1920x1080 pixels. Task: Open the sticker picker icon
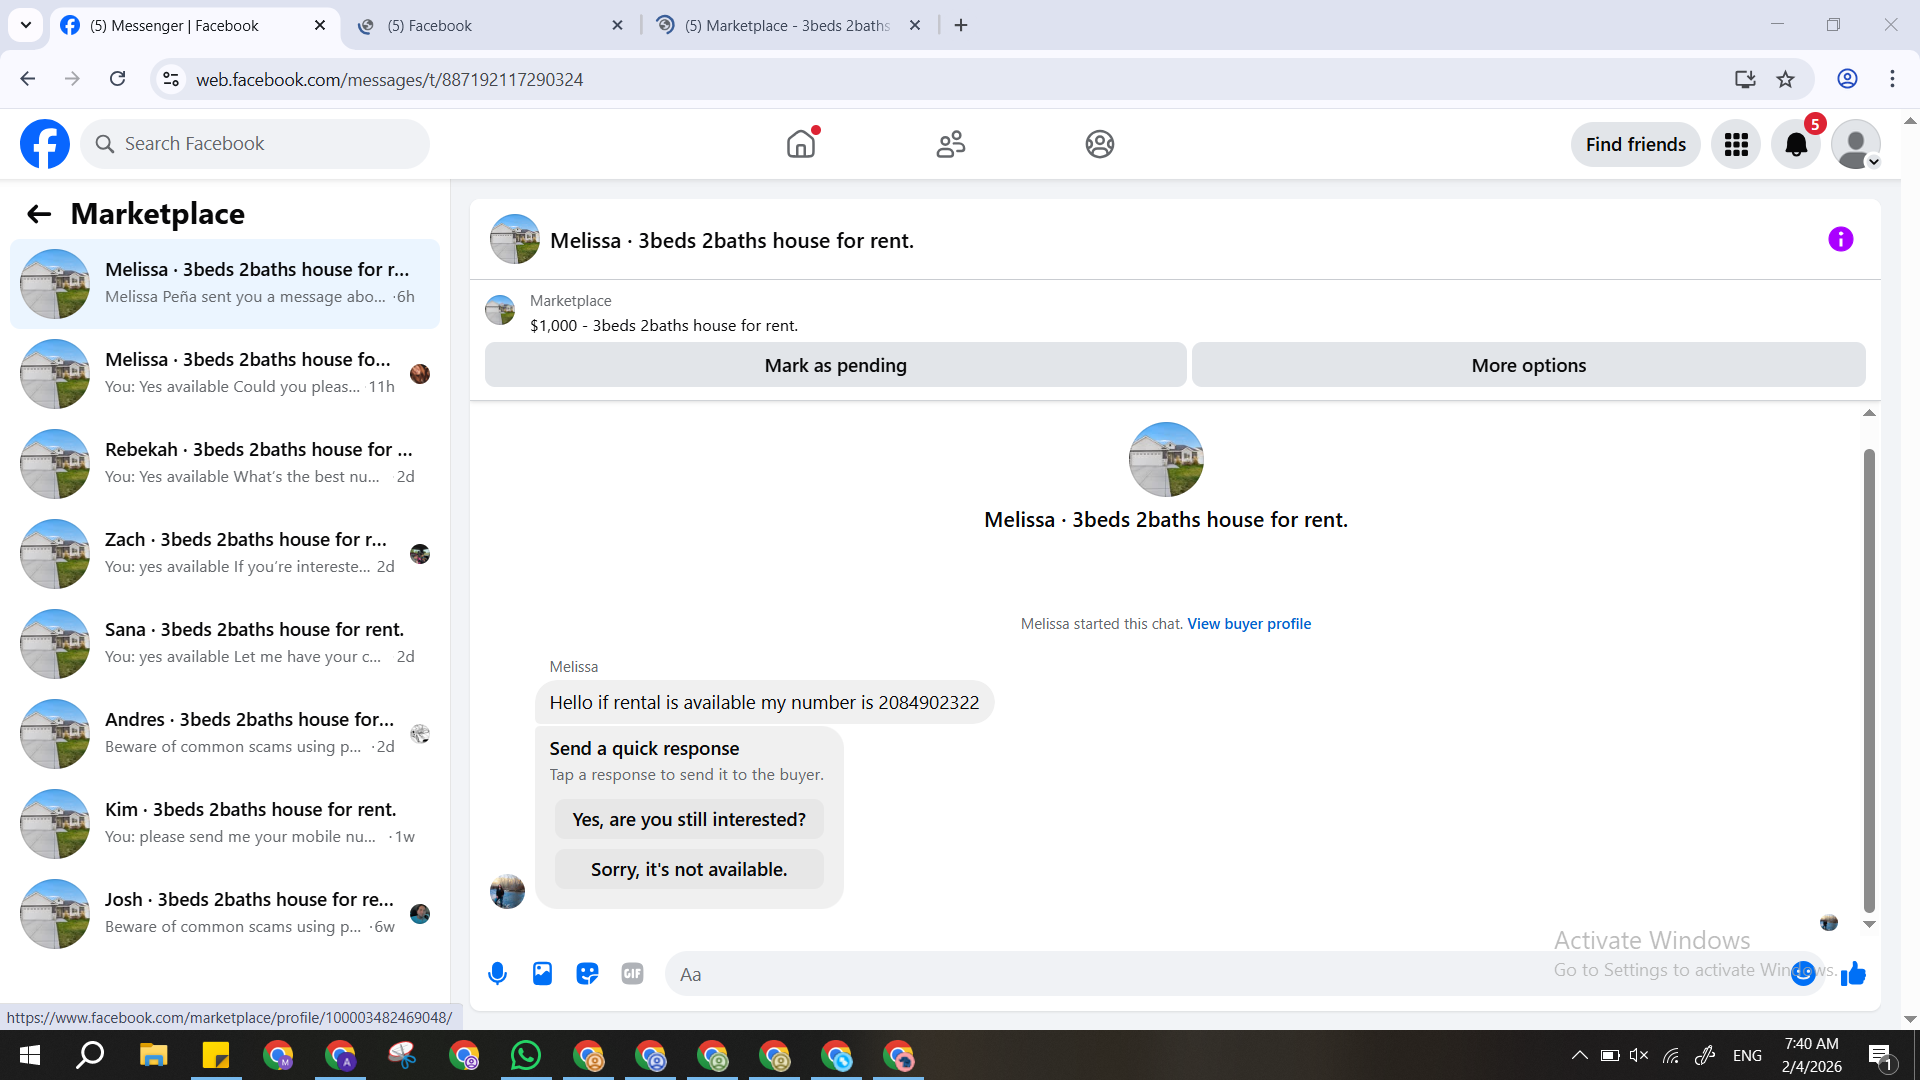pyautogui.click(x=587, y=974)
